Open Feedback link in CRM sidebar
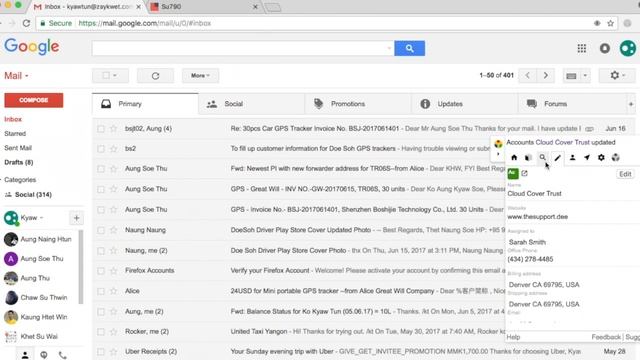 pos(606,337)
